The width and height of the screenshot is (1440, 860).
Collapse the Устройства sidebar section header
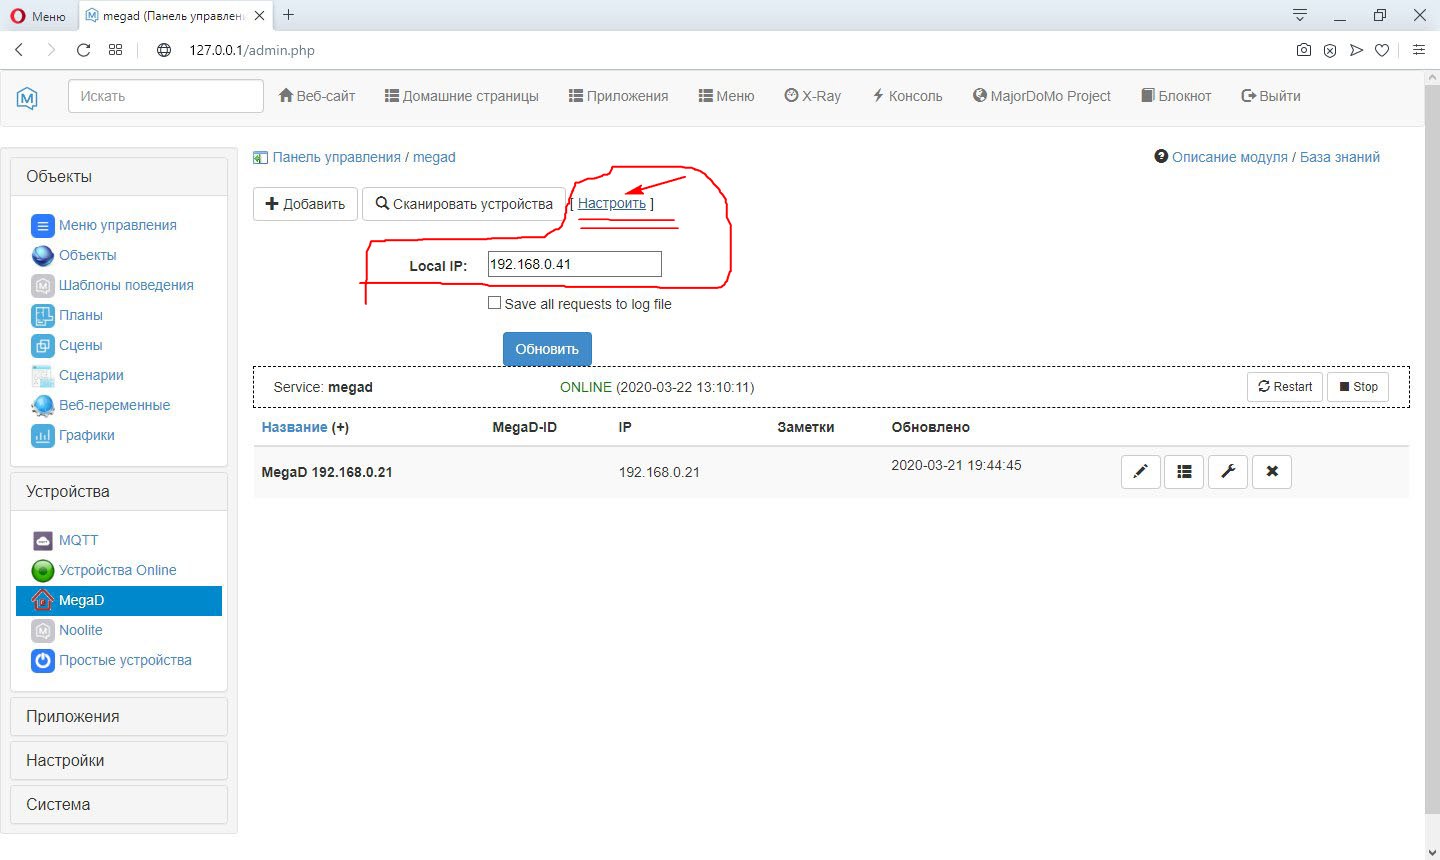[119, 491]
